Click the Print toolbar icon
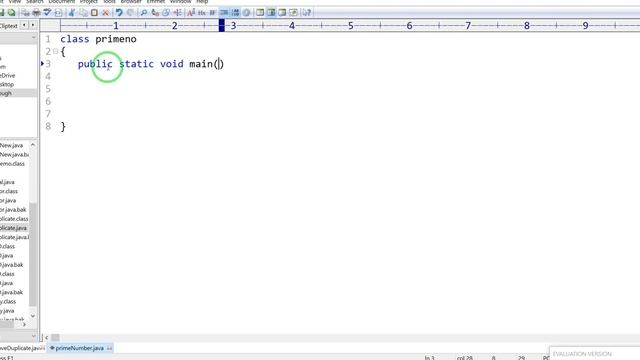 click(x=36, y=13)
